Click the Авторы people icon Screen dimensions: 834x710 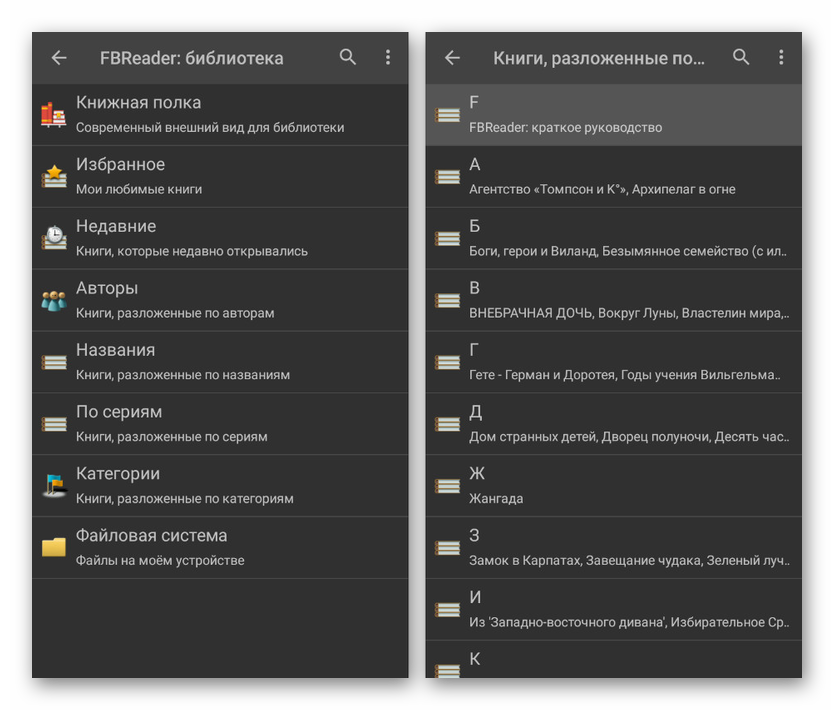(54, 300)
